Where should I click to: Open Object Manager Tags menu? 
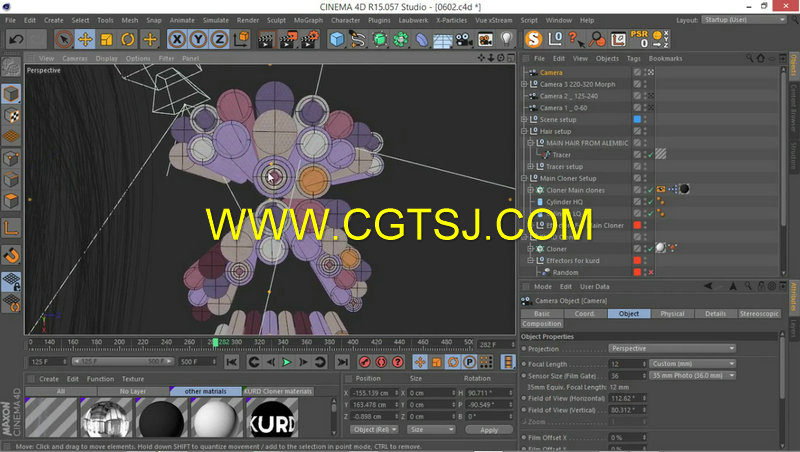tap(634, 59)
